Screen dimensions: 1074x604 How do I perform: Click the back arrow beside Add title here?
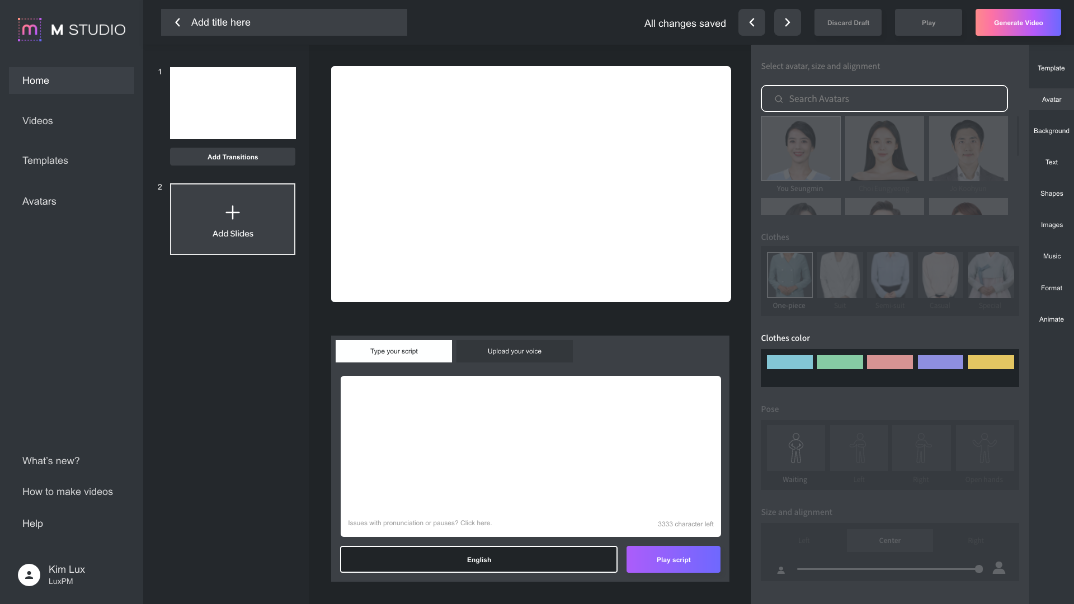pos(178,22)
